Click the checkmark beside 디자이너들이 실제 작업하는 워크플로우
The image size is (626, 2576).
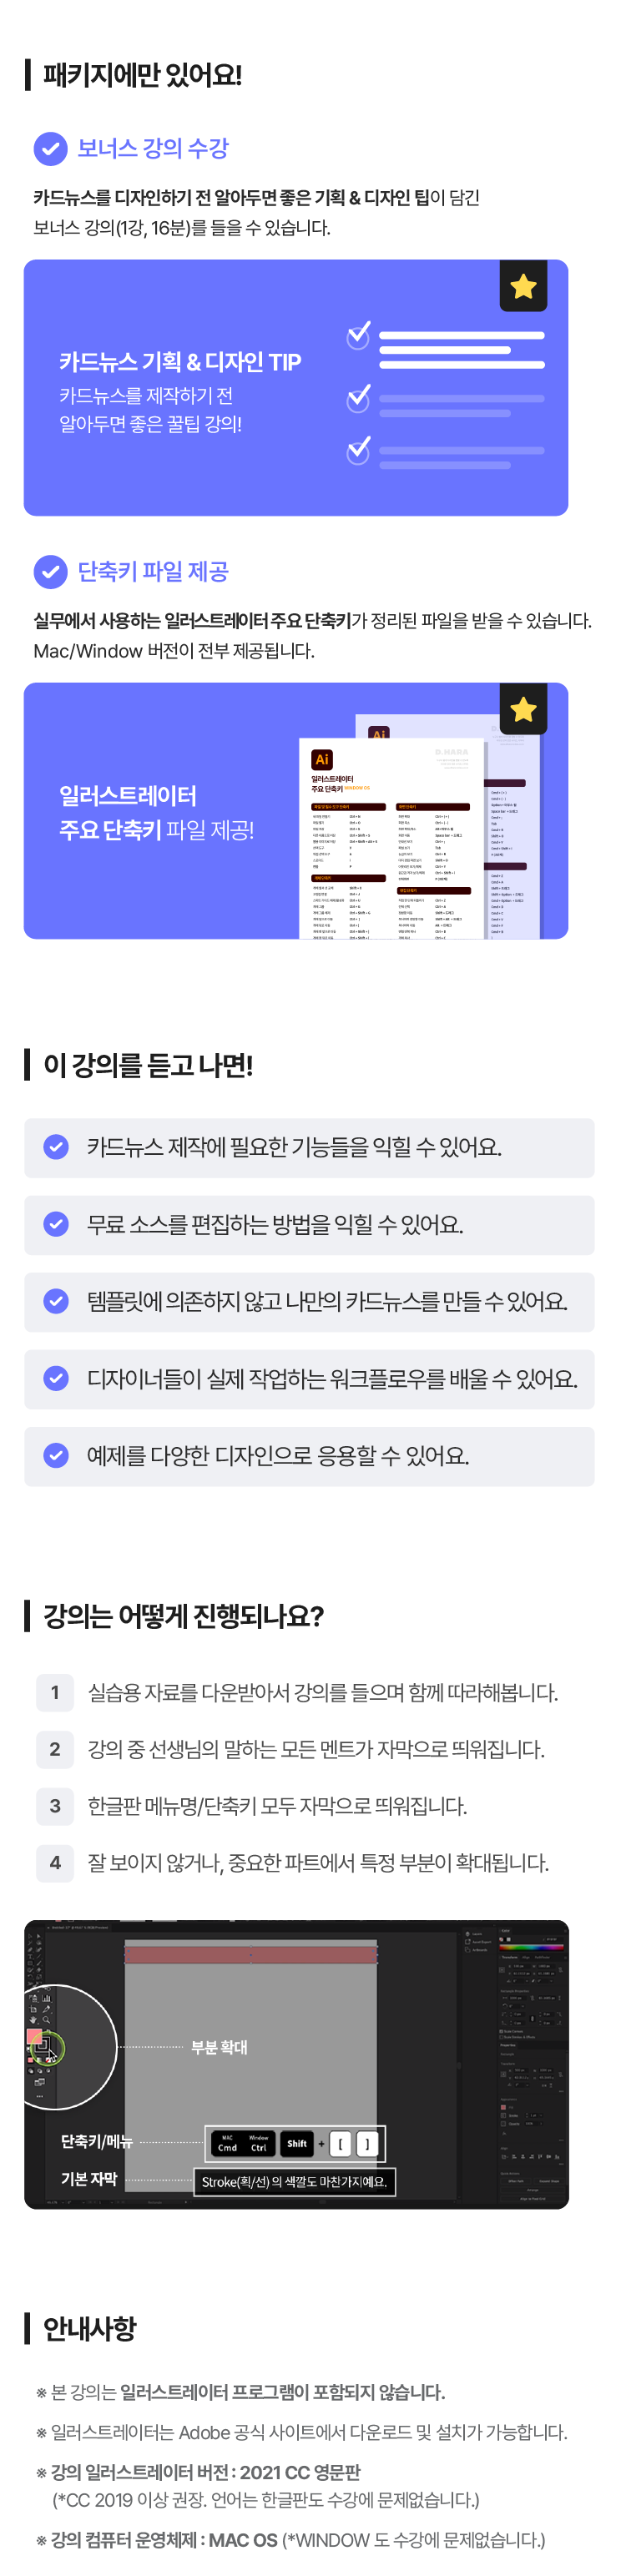56,1378
